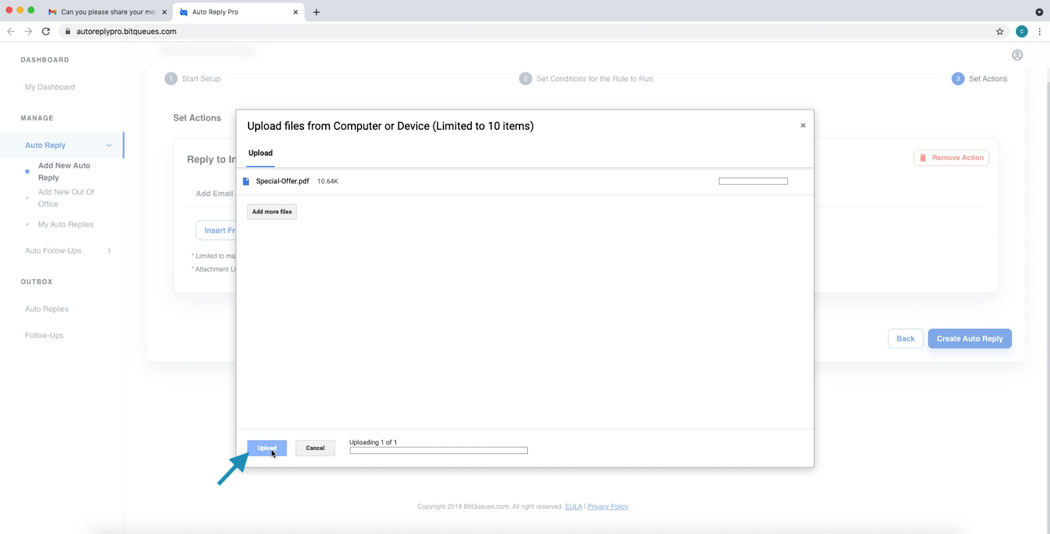Close the Gmail browser tab
This screenshot has height=534, width=1050.
164,12
